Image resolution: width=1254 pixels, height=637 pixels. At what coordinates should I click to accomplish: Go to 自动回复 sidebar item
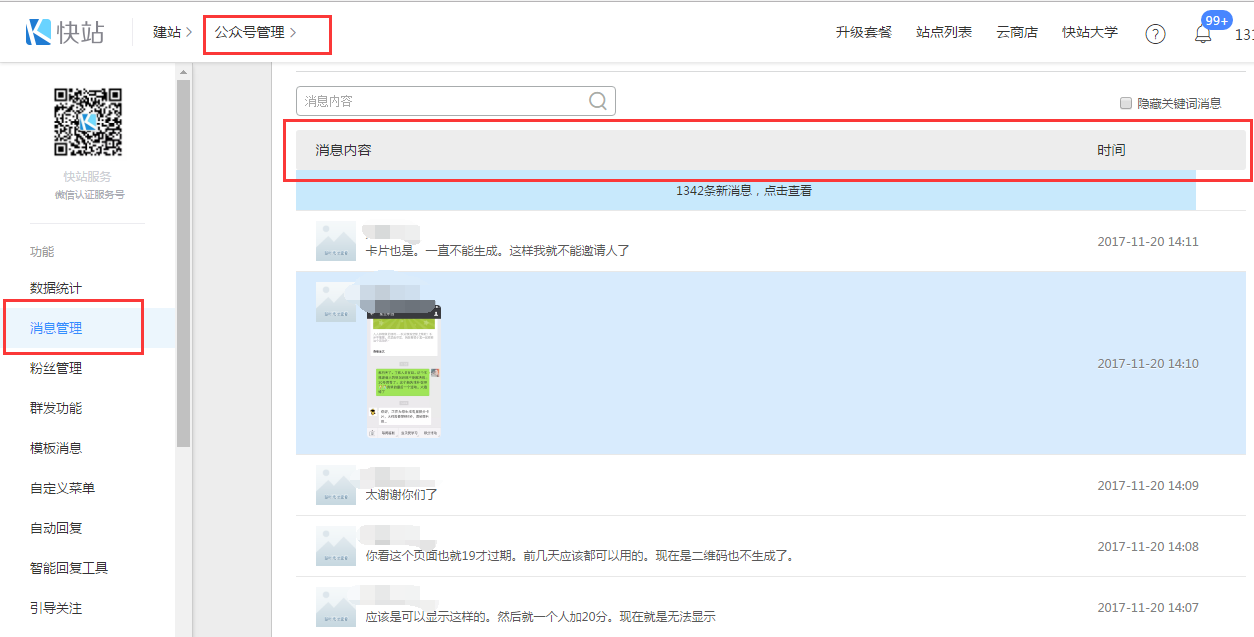pyautogui.click(x=56, y=528)
